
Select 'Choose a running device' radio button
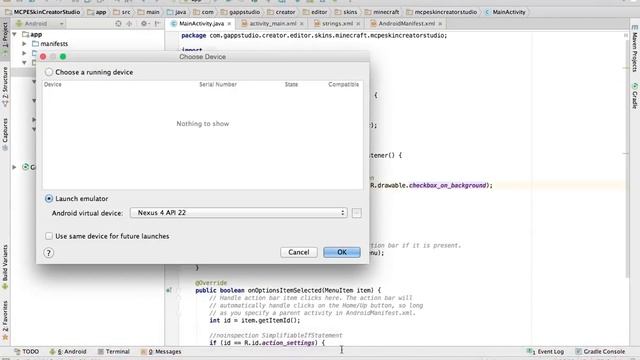click(x=49, y=72)
